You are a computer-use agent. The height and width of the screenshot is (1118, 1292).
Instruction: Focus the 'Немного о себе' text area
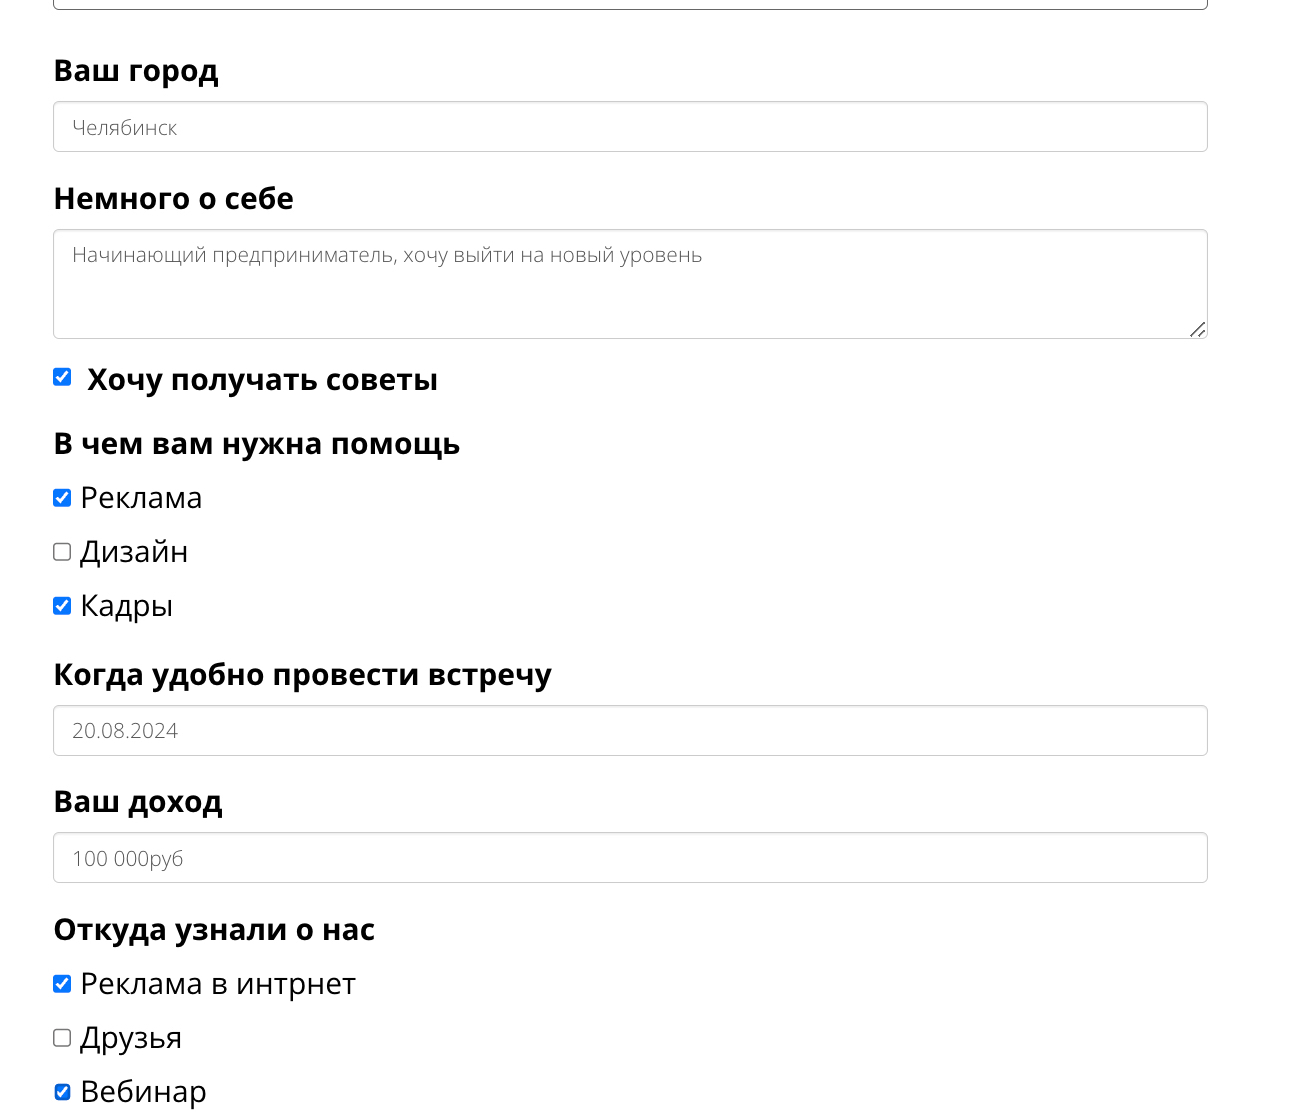click(x=630, y=284)
